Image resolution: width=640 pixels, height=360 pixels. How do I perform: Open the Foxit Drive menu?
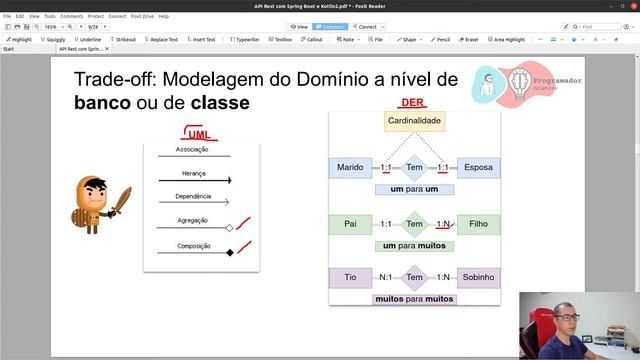click(142, 16)
